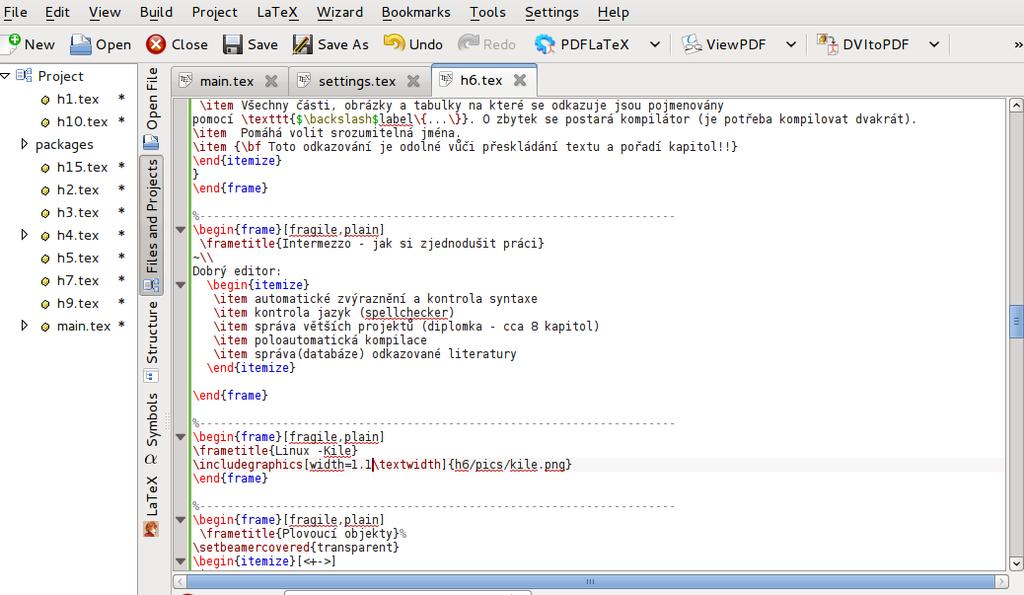Open the PDFLaTeX dropdown arrow
Viewport: 1024px width, 595px height.
point(655,44)
